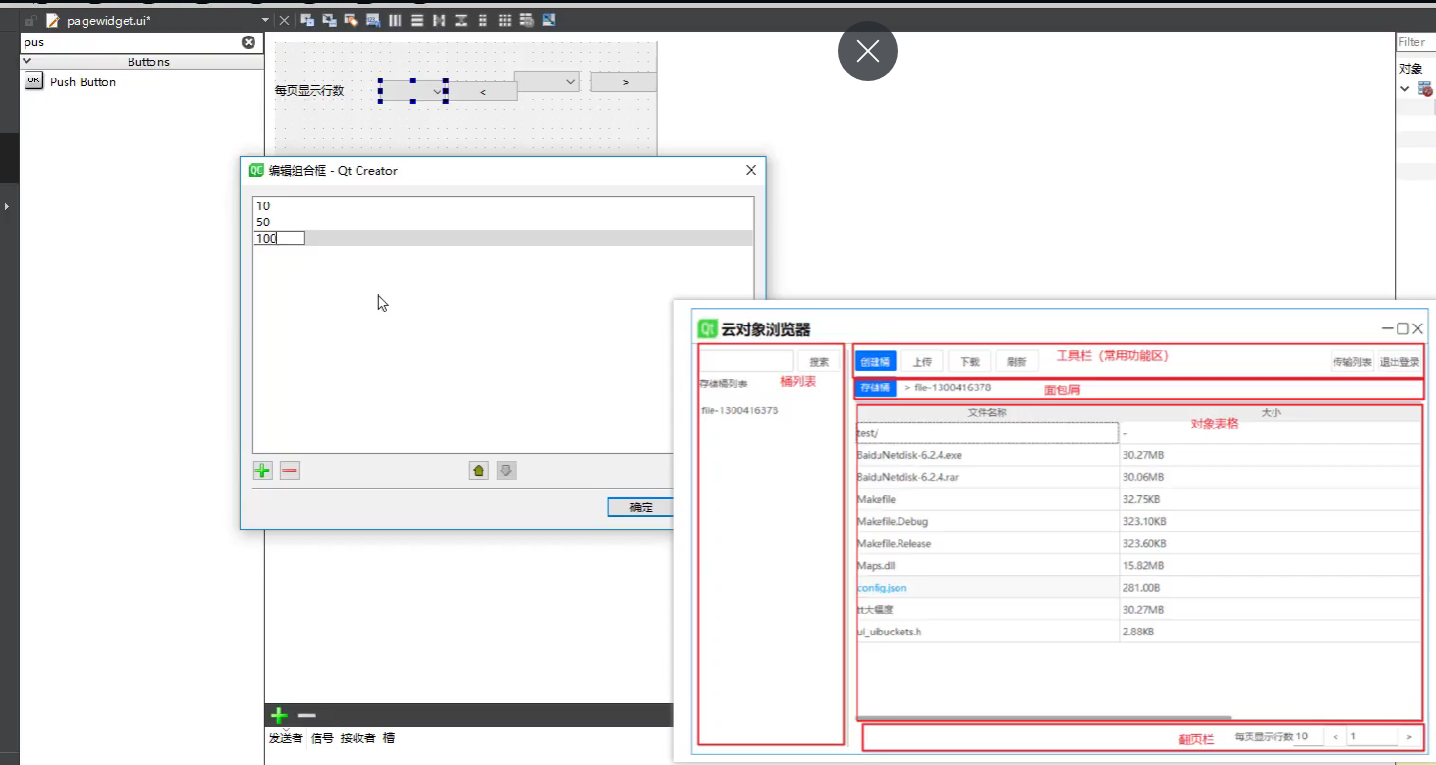Click the 每页显示行数 label on the form

tap(309, 90)
